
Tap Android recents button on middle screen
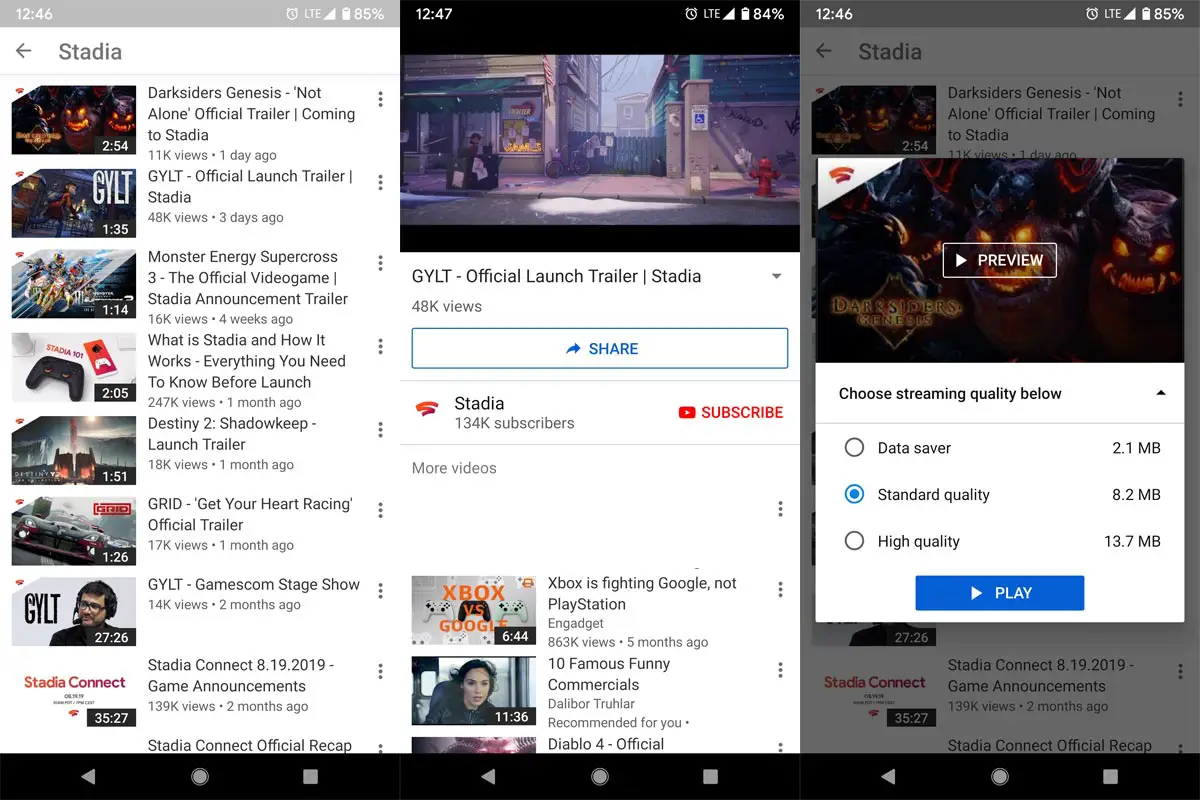pos(710,776)
